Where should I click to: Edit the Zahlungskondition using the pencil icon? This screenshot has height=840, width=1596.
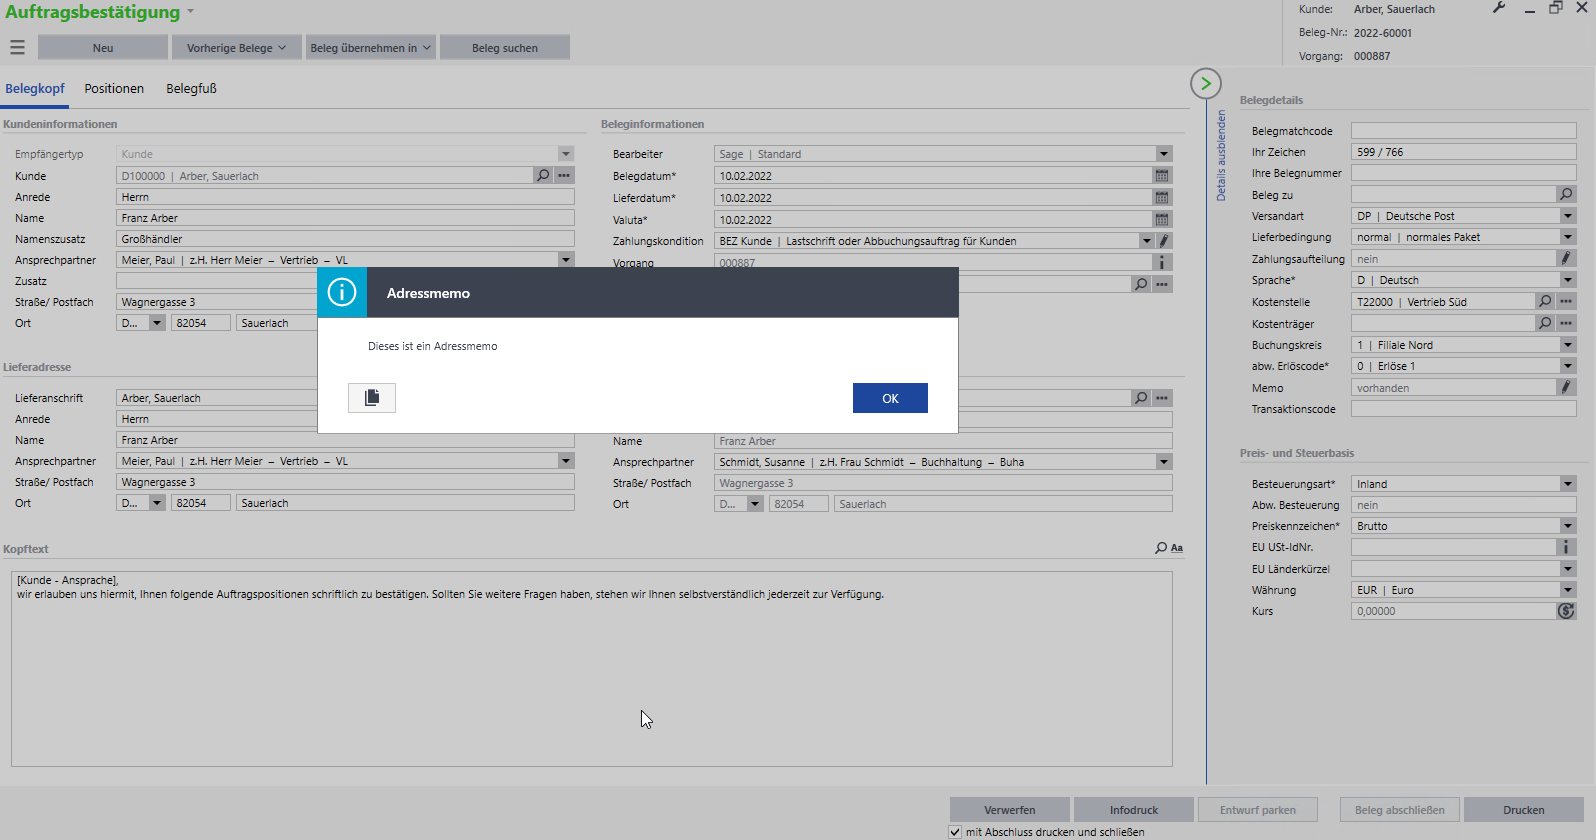pyautogui.click(x=1164, y=241)
